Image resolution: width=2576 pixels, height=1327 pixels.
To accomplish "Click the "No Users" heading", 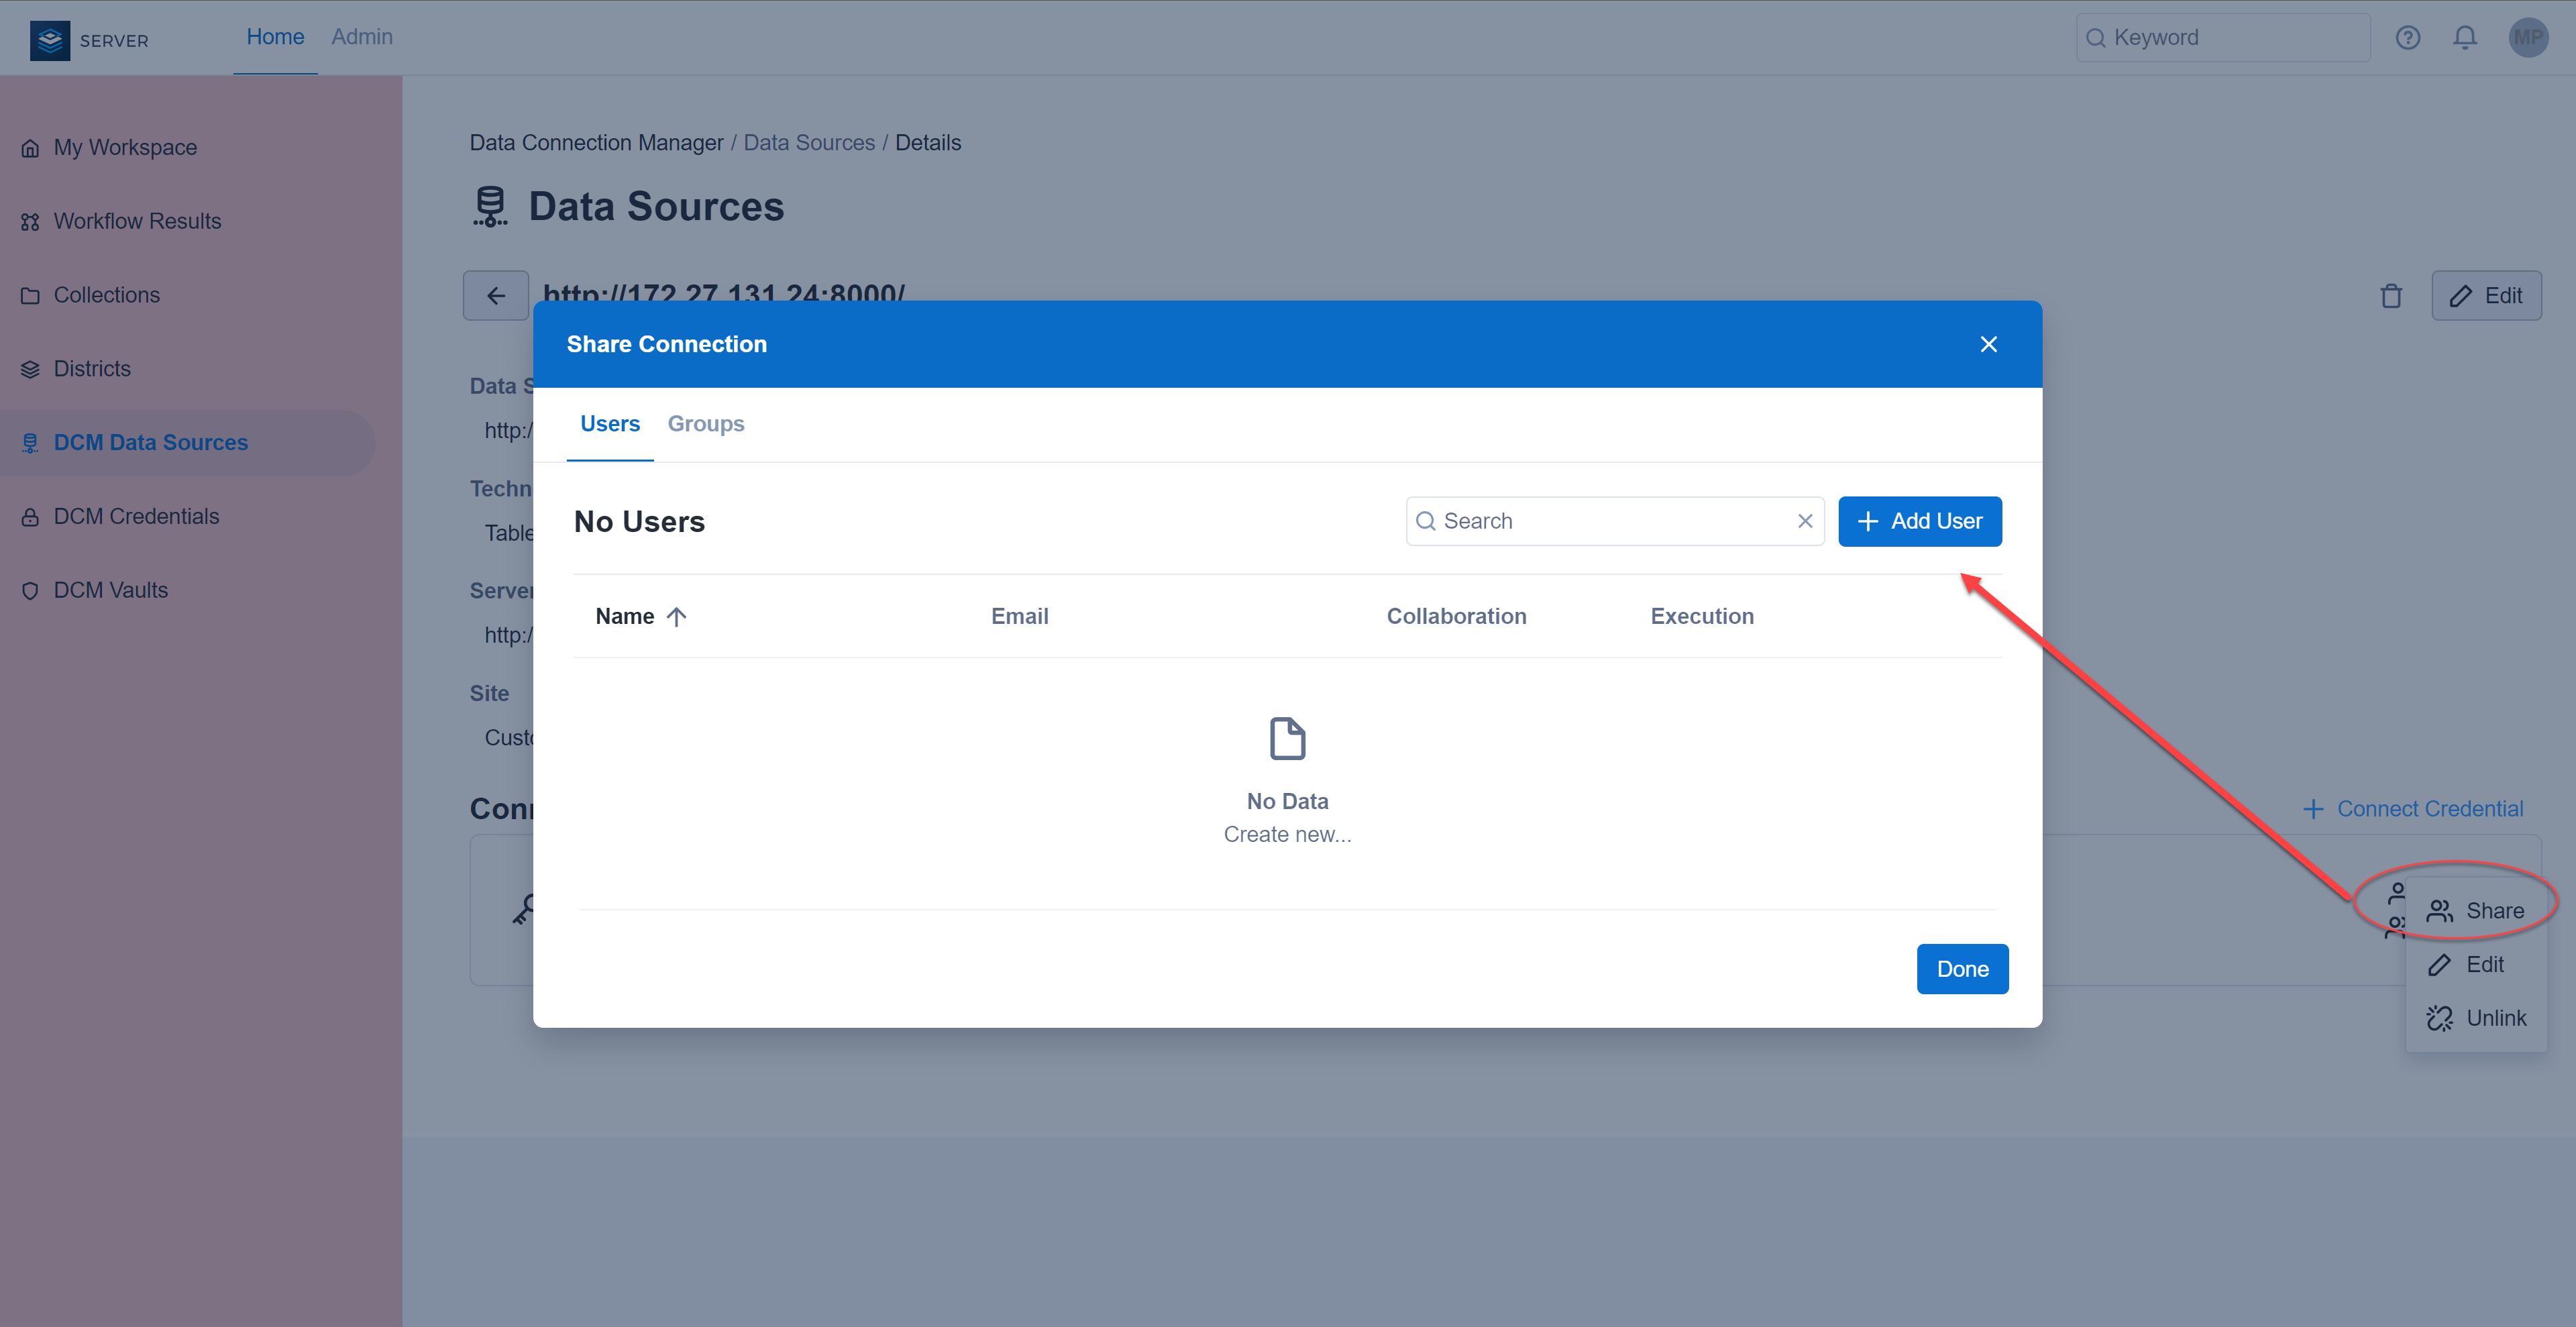I will 639,522.
